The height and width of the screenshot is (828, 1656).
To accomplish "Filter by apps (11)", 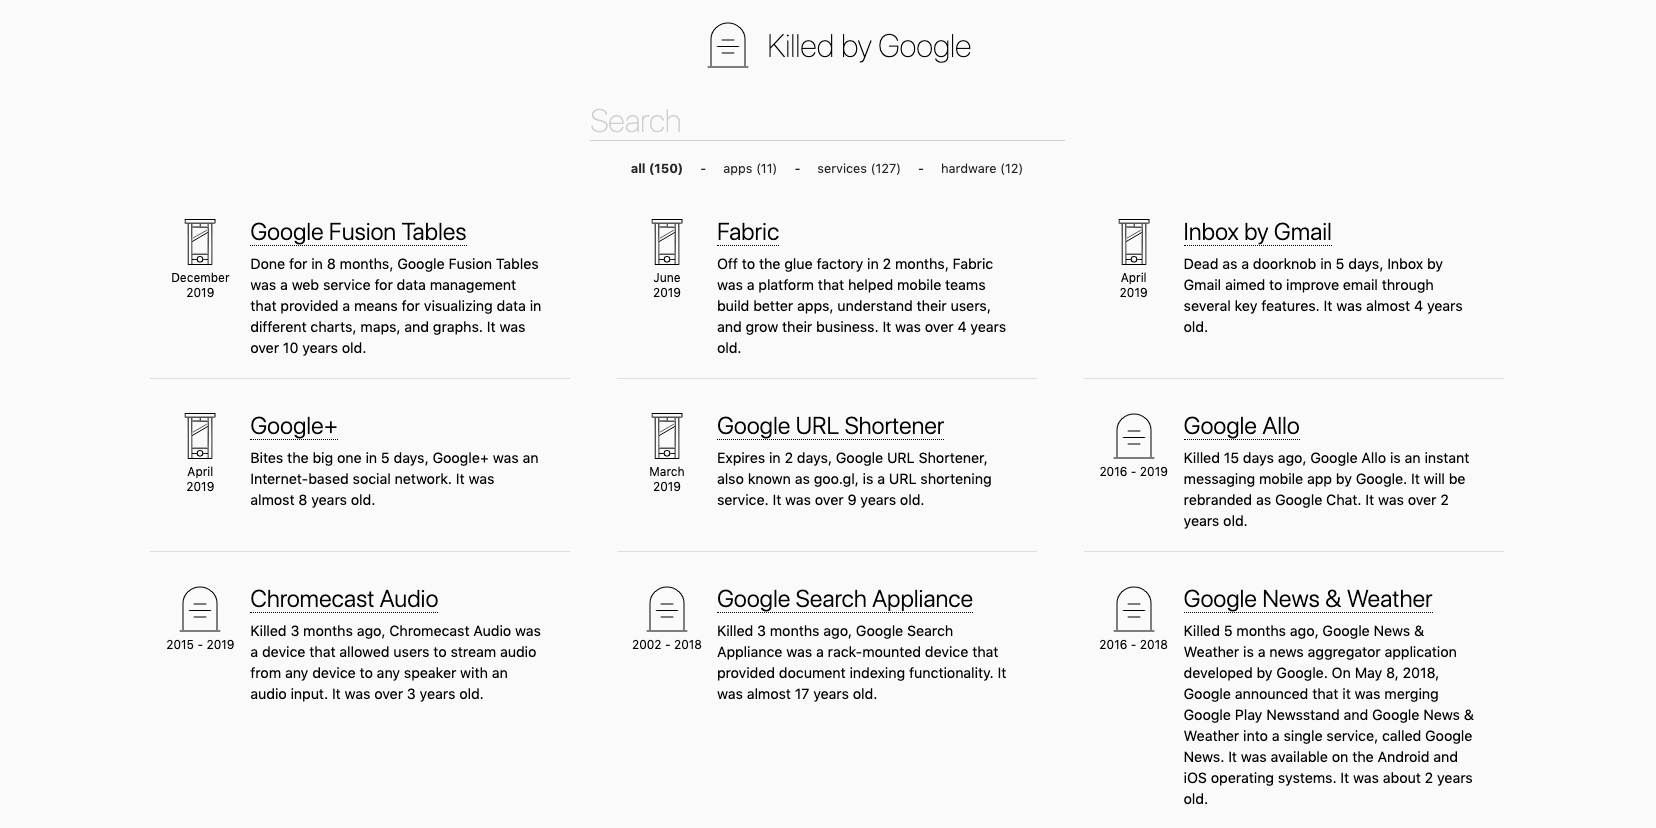I will [x=750, y=169].
